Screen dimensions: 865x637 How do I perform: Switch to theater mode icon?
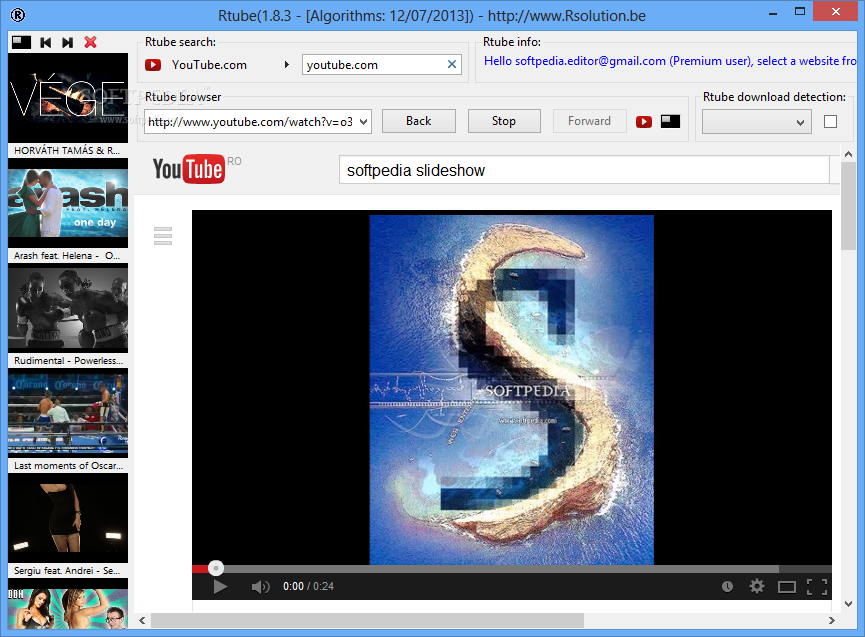pos(787,587)
